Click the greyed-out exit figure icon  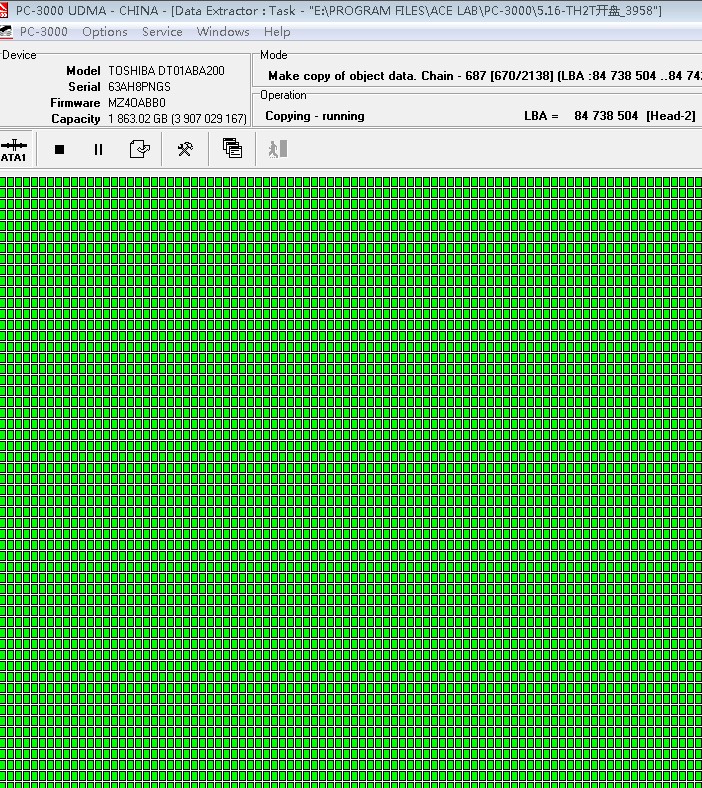click(277, 149)
